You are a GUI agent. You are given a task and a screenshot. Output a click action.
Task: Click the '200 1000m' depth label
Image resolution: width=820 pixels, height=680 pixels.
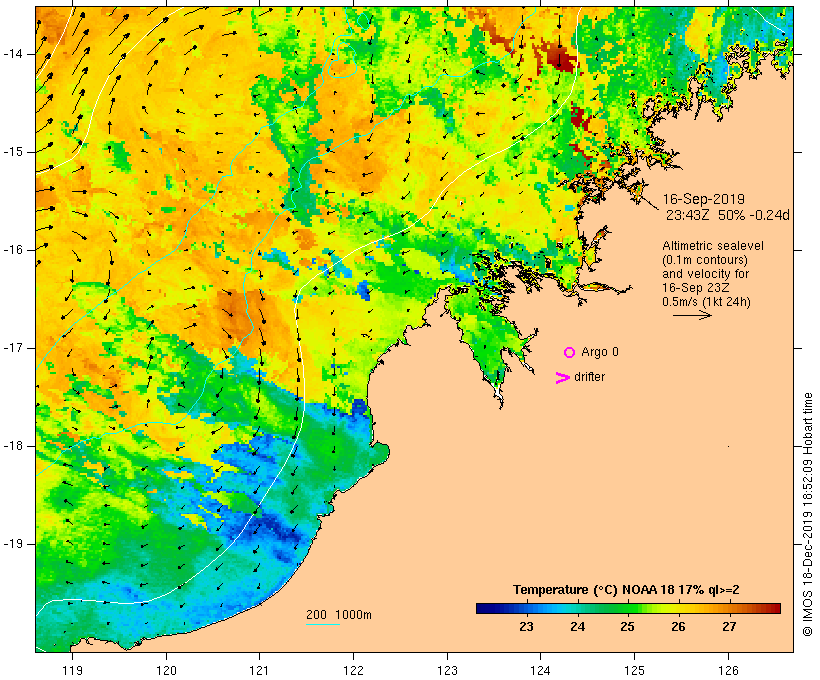click(x=339, y=615)
